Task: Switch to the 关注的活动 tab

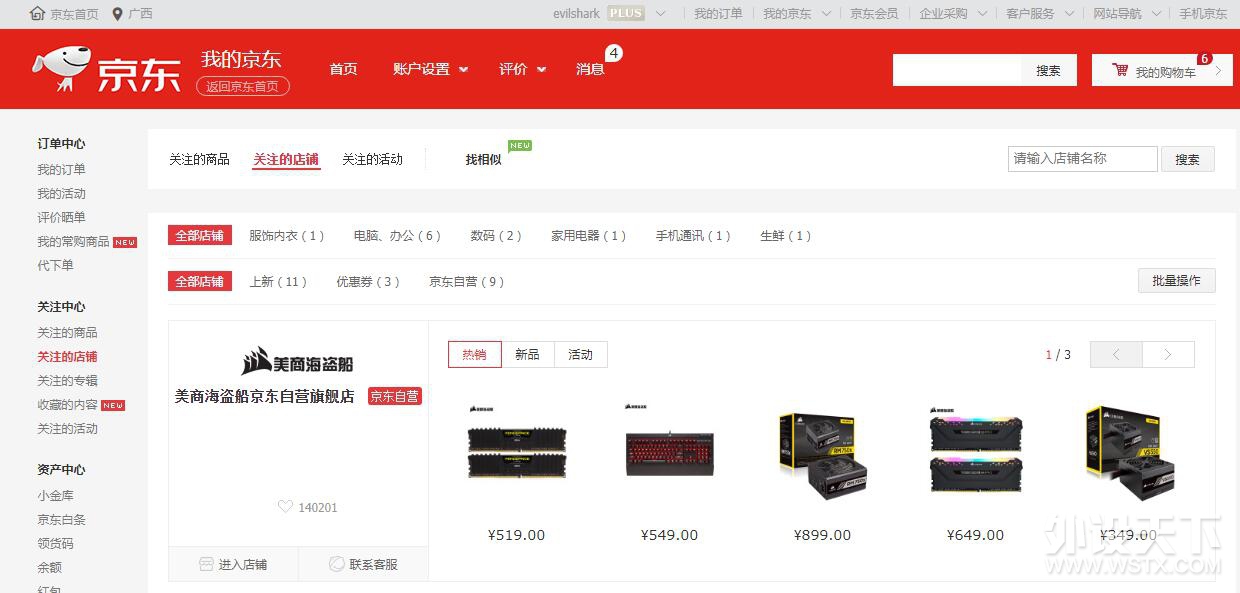Action: point(372,159)
